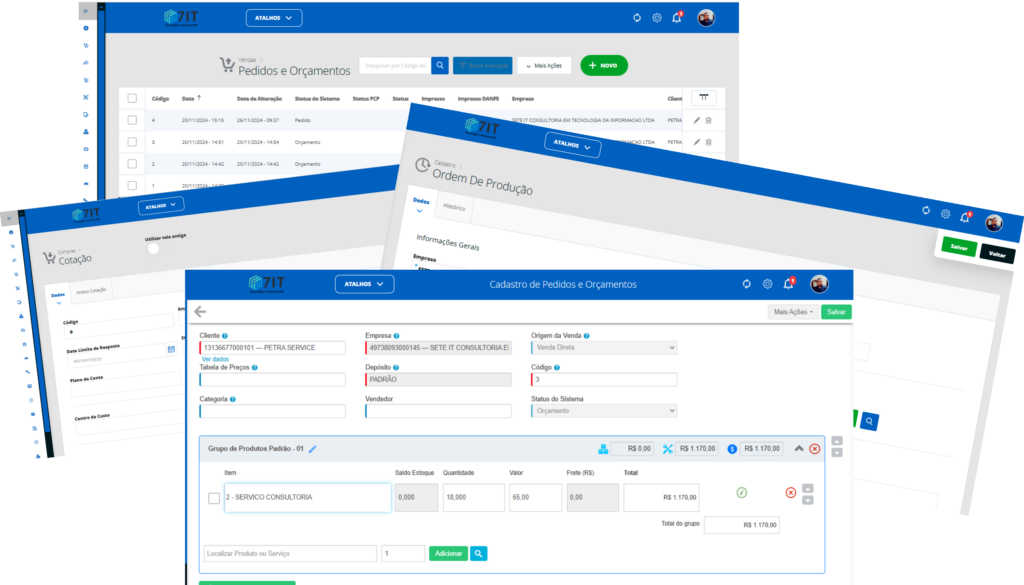Click the Origem da Venda help icon
Viewport: 1024px width, 585px height.
click(x=586, y=336)
